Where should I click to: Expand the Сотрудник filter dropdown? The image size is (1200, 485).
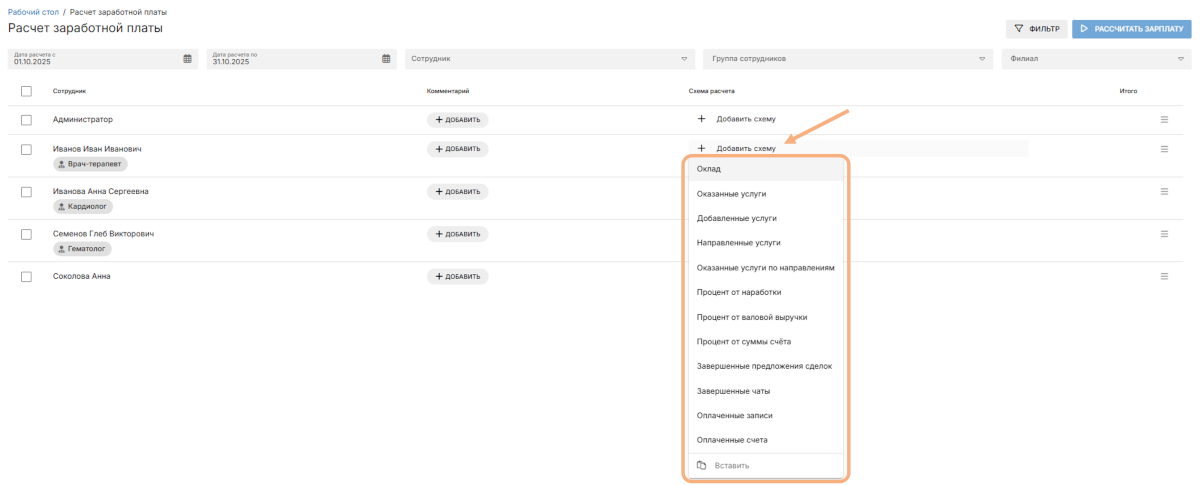pyautogui.click(x=550, y=59)
